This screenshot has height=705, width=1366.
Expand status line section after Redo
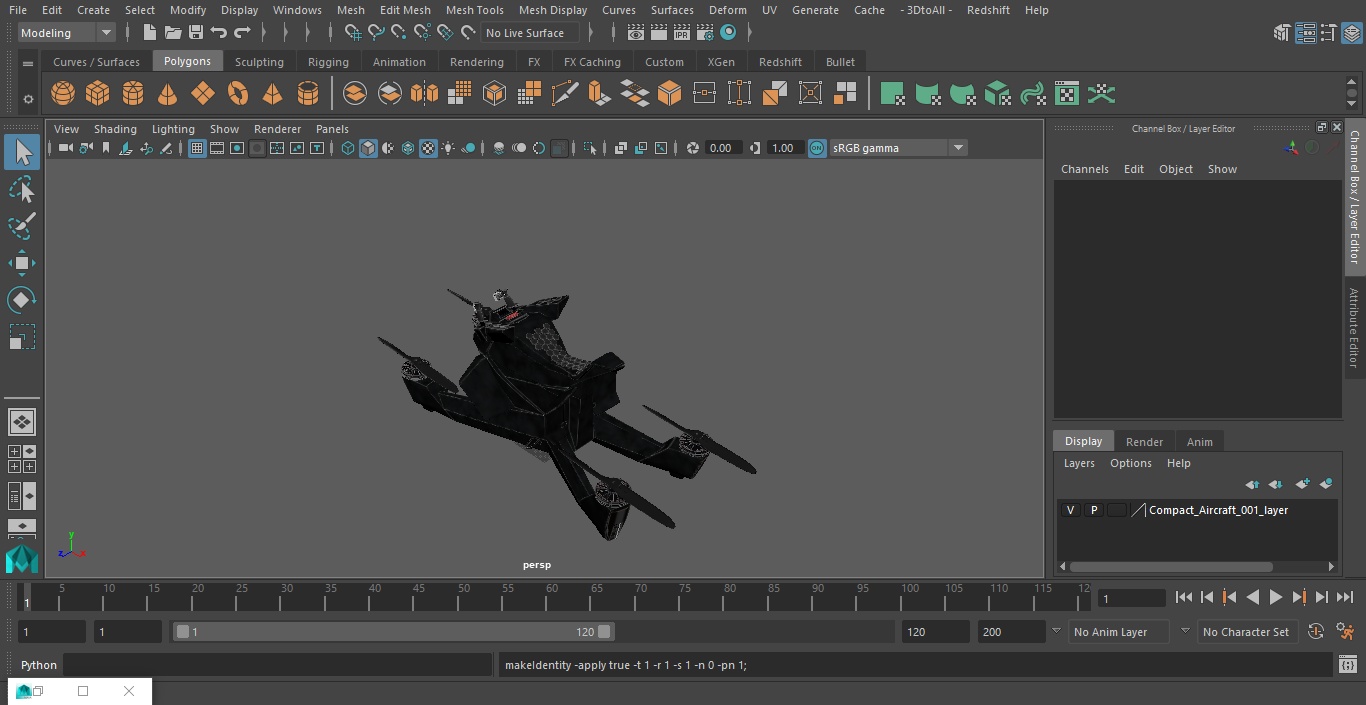264,33
